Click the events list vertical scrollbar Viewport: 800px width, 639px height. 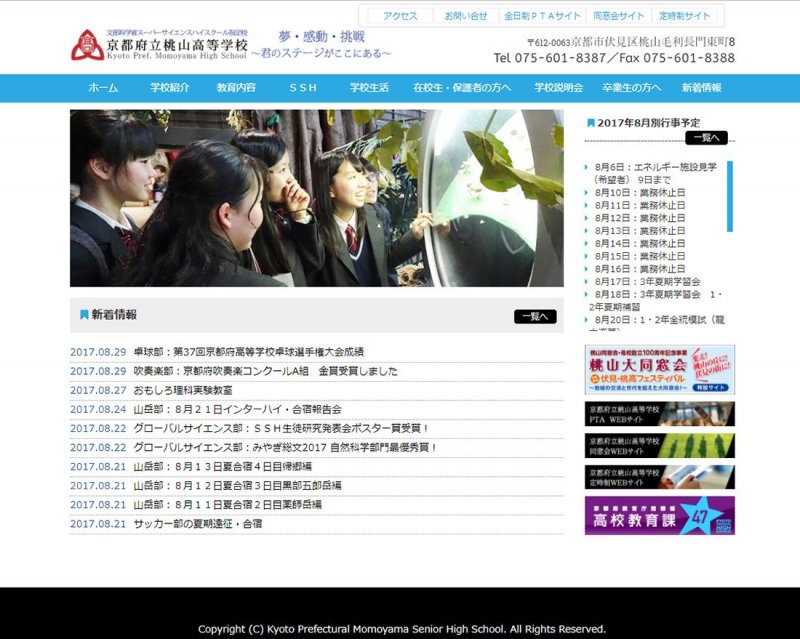(x=731, y=240)
